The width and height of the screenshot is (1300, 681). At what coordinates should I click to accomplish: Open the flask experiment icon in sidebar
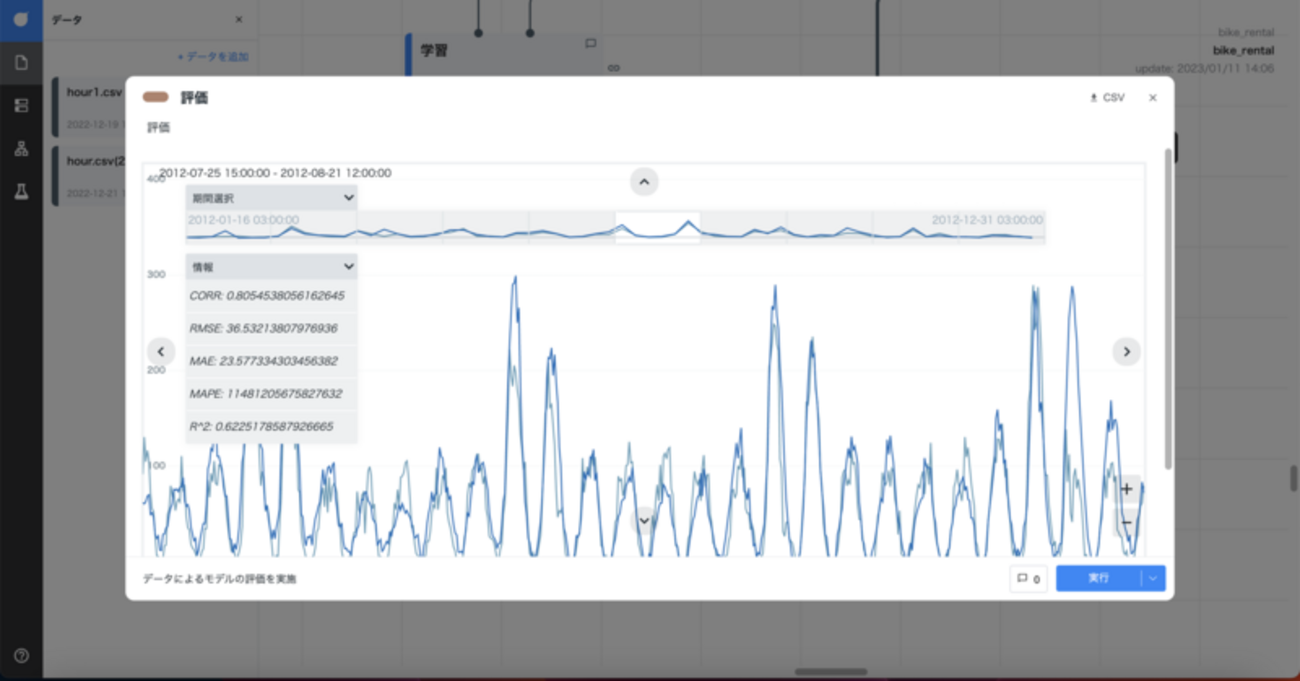tap(21, 193)
